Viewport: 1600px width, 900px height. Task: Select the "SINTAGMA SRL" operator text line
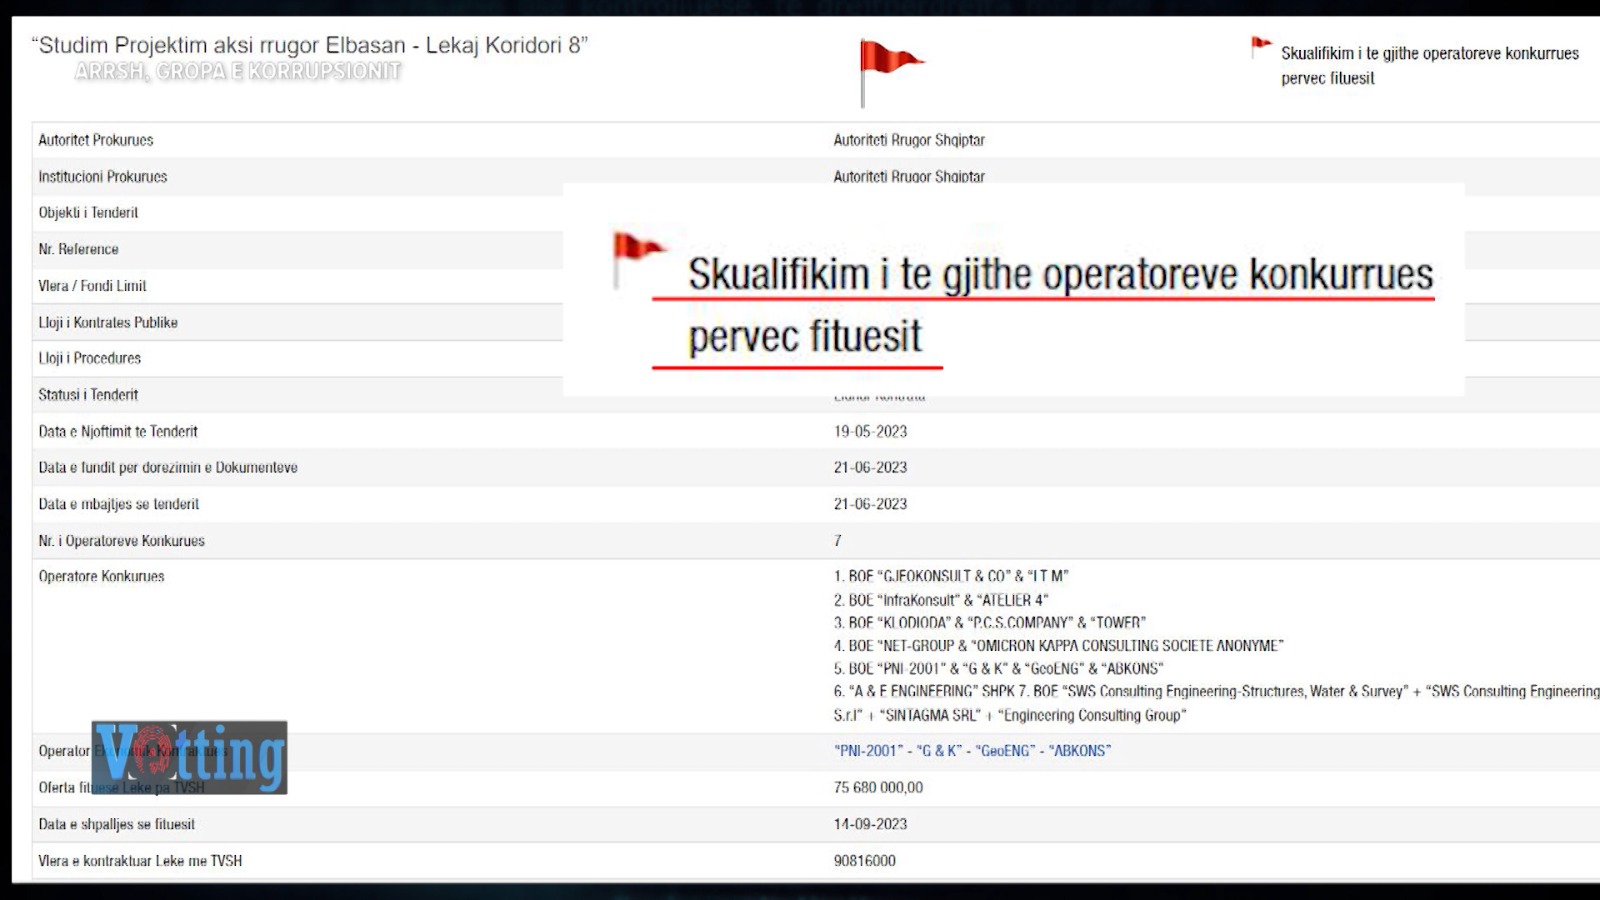(1010, 716)
